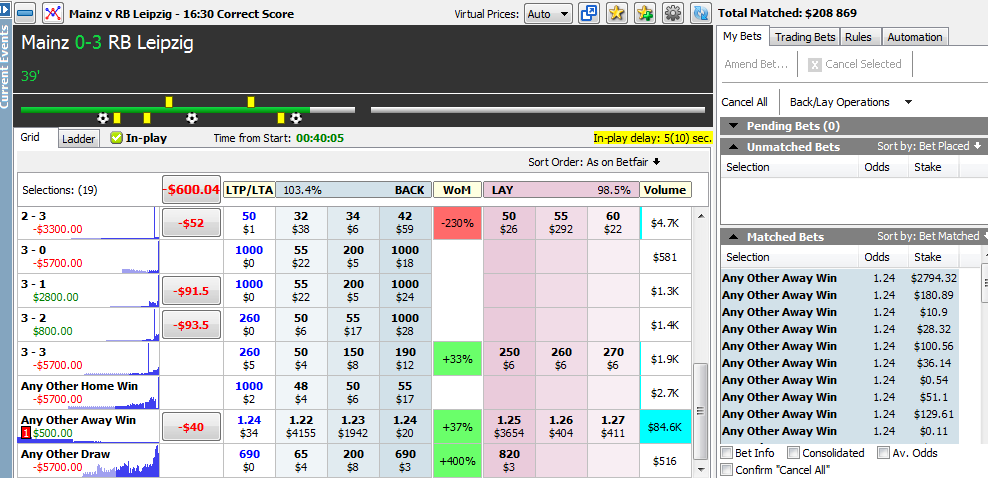The height and width of the screenshot is (478, 988).
Task: Click the Amend Bet... button
Action: 756,64
